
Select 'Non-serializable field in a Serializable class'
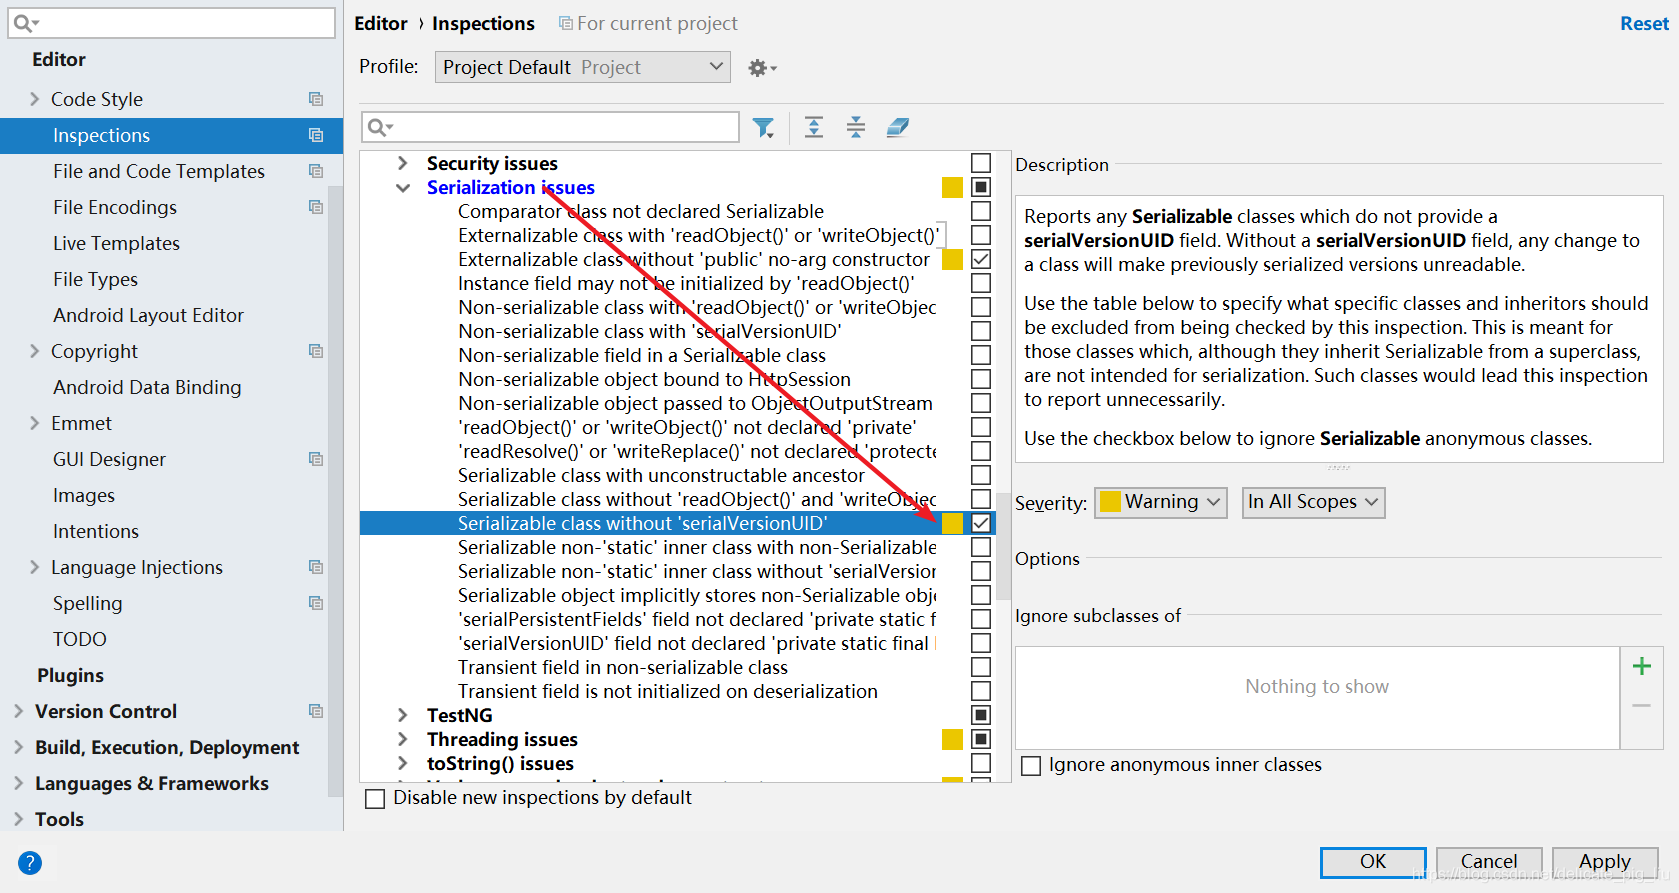pos(642,355)
